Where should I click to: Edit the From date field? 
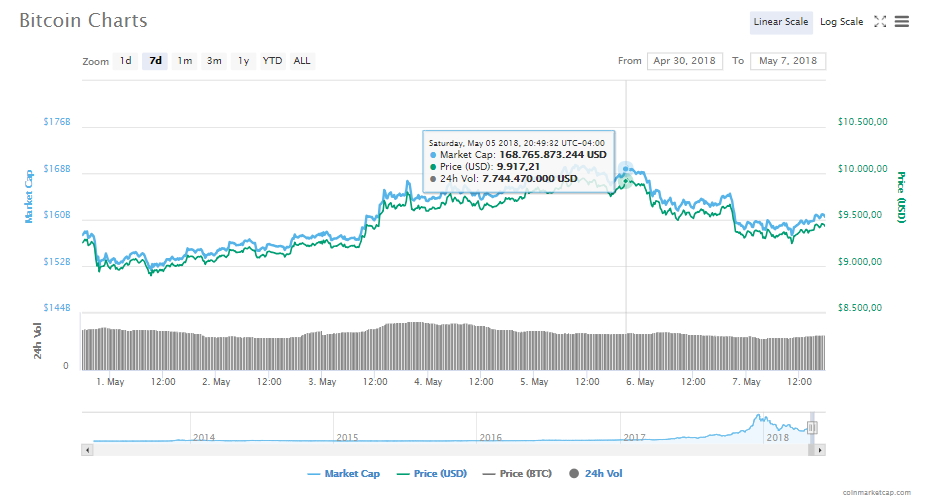[685, 61]
